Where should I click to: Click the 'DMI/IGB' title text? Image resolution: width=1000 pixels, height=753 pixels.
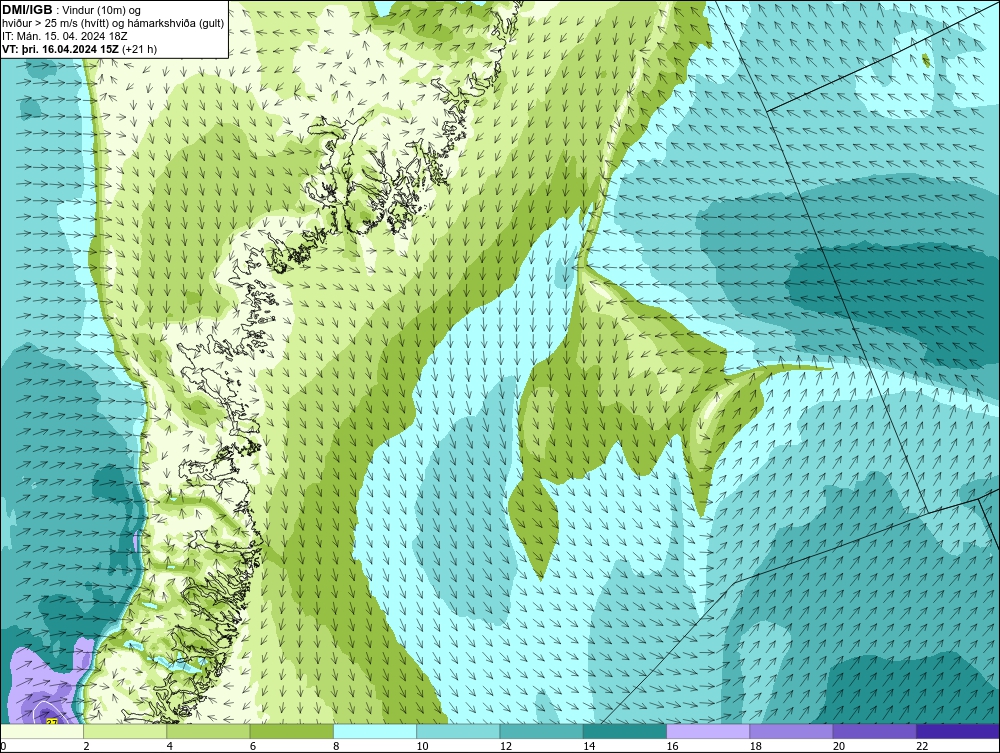click(27, 10)
